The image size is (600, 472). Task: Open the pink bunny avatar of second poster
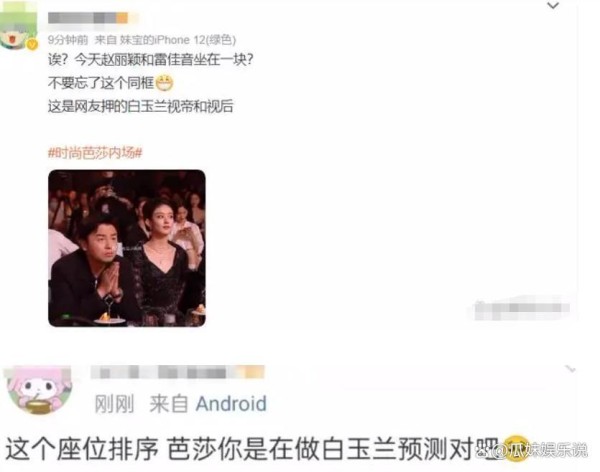click(38, 390)
